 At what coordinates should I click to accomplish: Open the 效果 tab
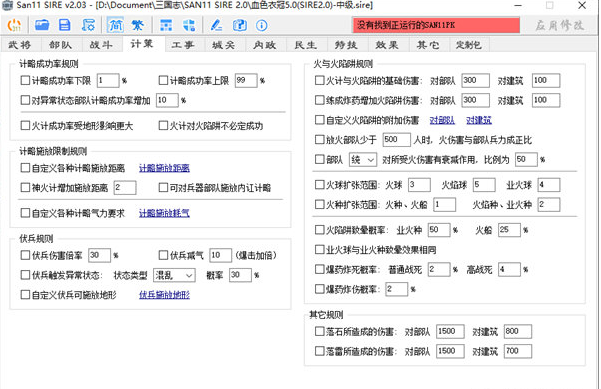(387, 45)
